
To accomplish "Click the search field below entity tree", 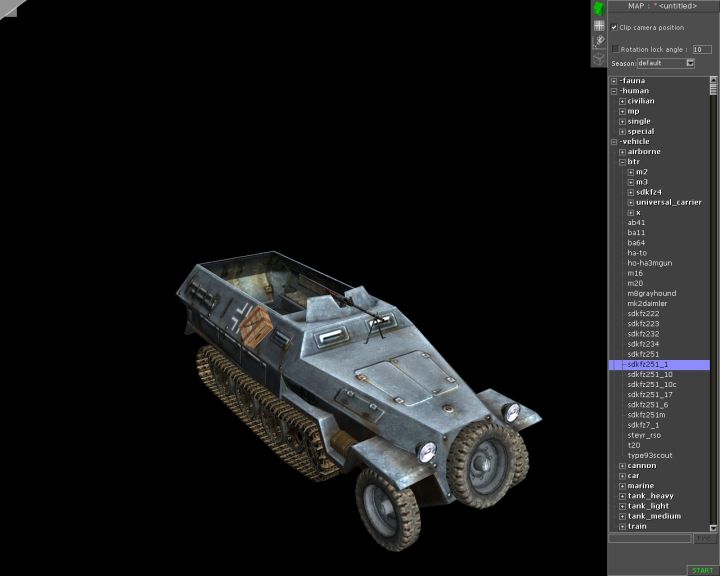I will tap(650, 538).
